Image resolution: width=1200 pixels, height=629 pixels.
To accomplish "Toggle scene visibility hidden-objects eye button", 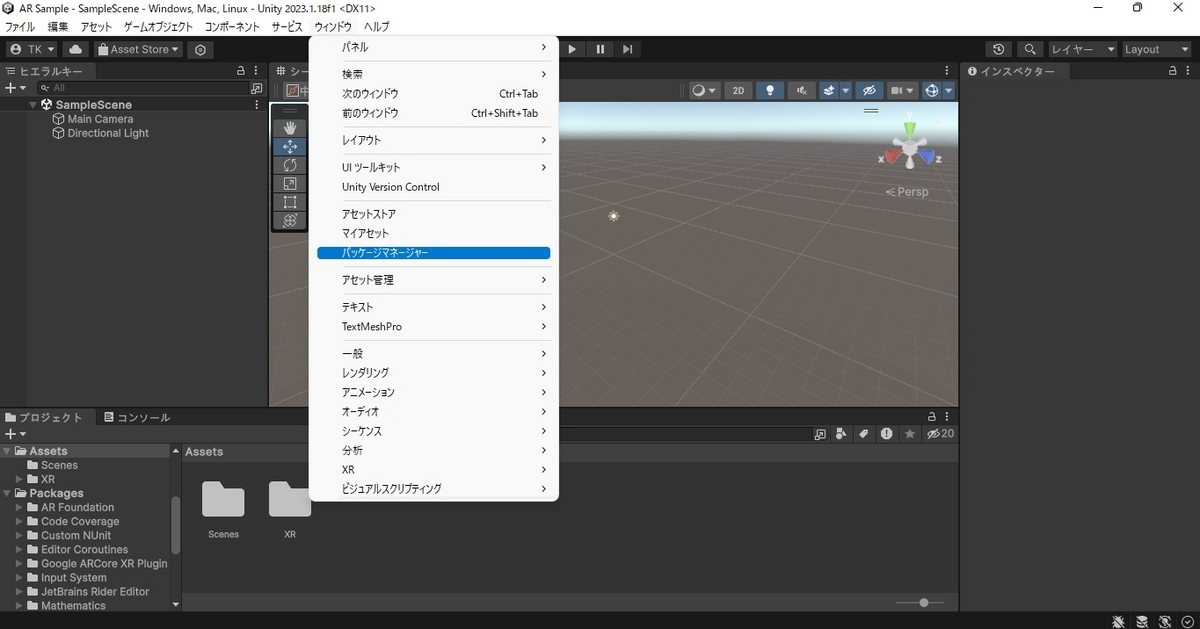I will [x=868, y=90].
